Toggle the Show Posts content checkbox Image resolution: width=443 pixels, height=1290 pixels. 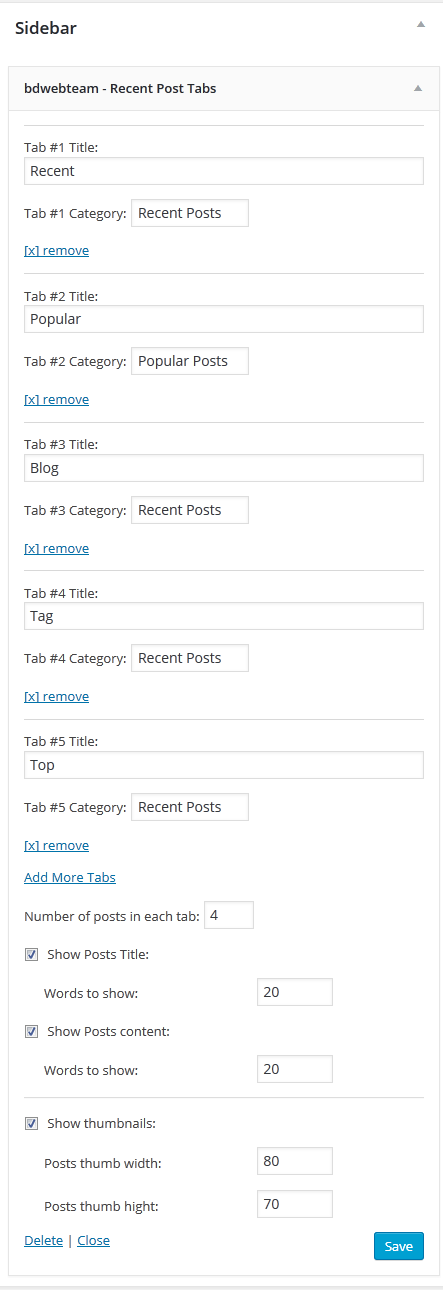tap(31, 1031)
